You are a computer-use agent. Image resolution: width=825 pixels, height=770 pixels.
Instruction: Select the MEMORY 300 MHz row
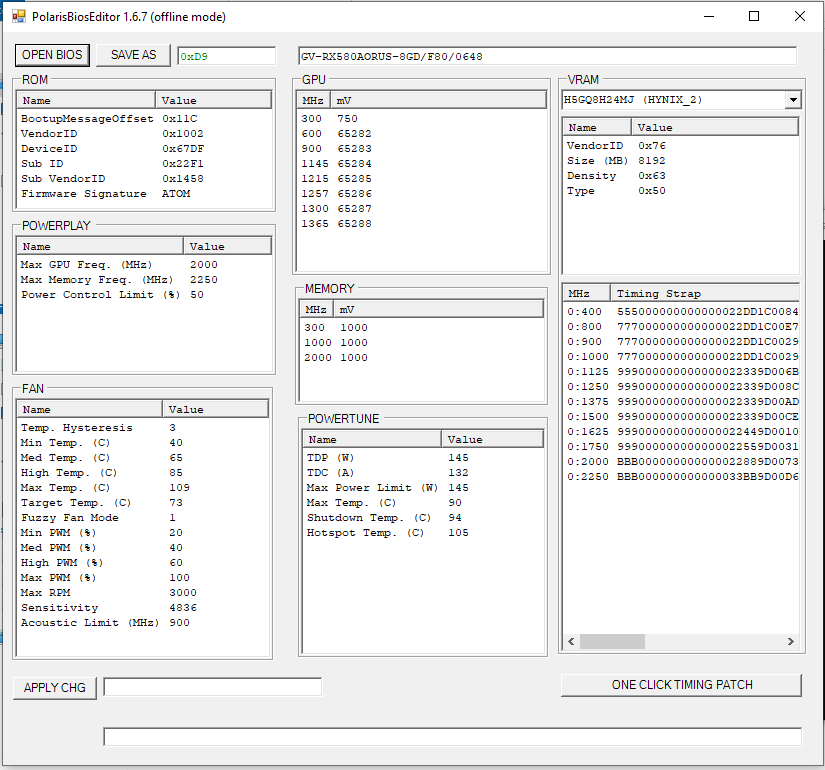[x=422, y=327]
